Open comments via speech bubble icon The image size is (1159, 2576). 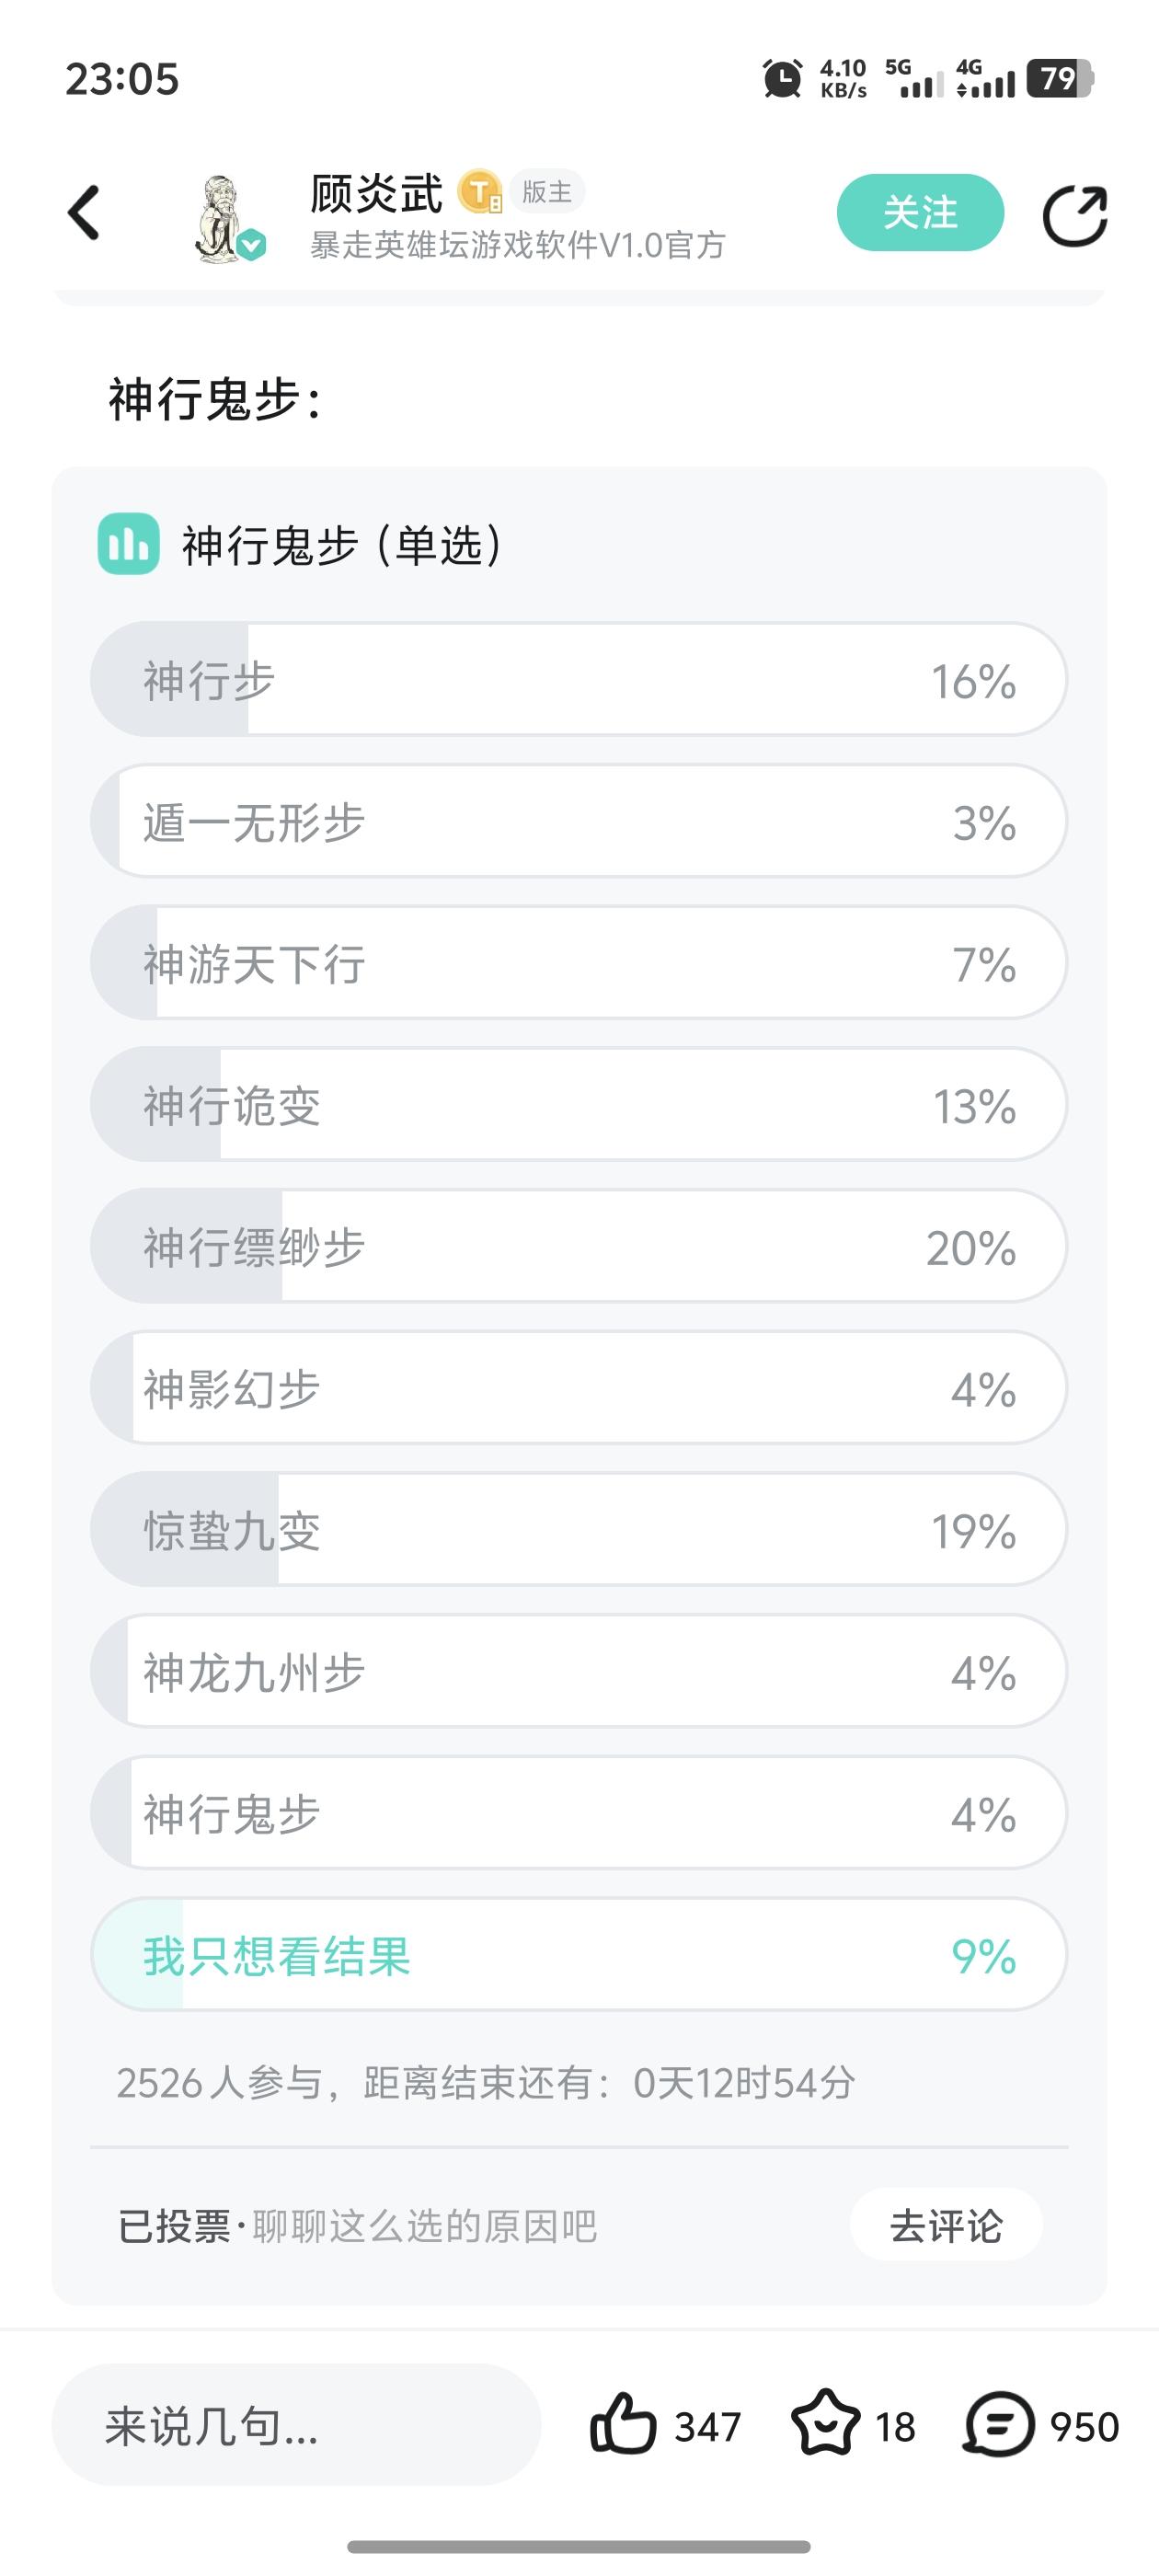coord(998,2424)
